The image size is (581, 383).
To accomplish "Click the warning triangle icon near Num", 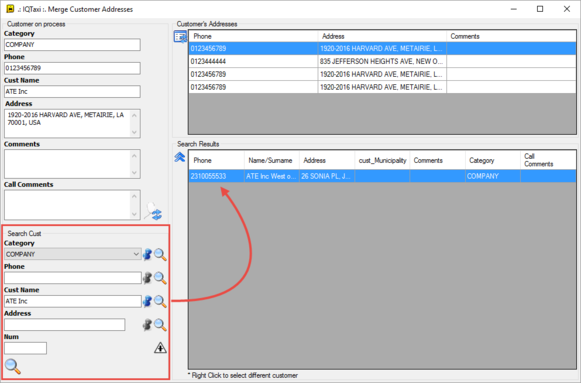I will click(x=160, y=348).
